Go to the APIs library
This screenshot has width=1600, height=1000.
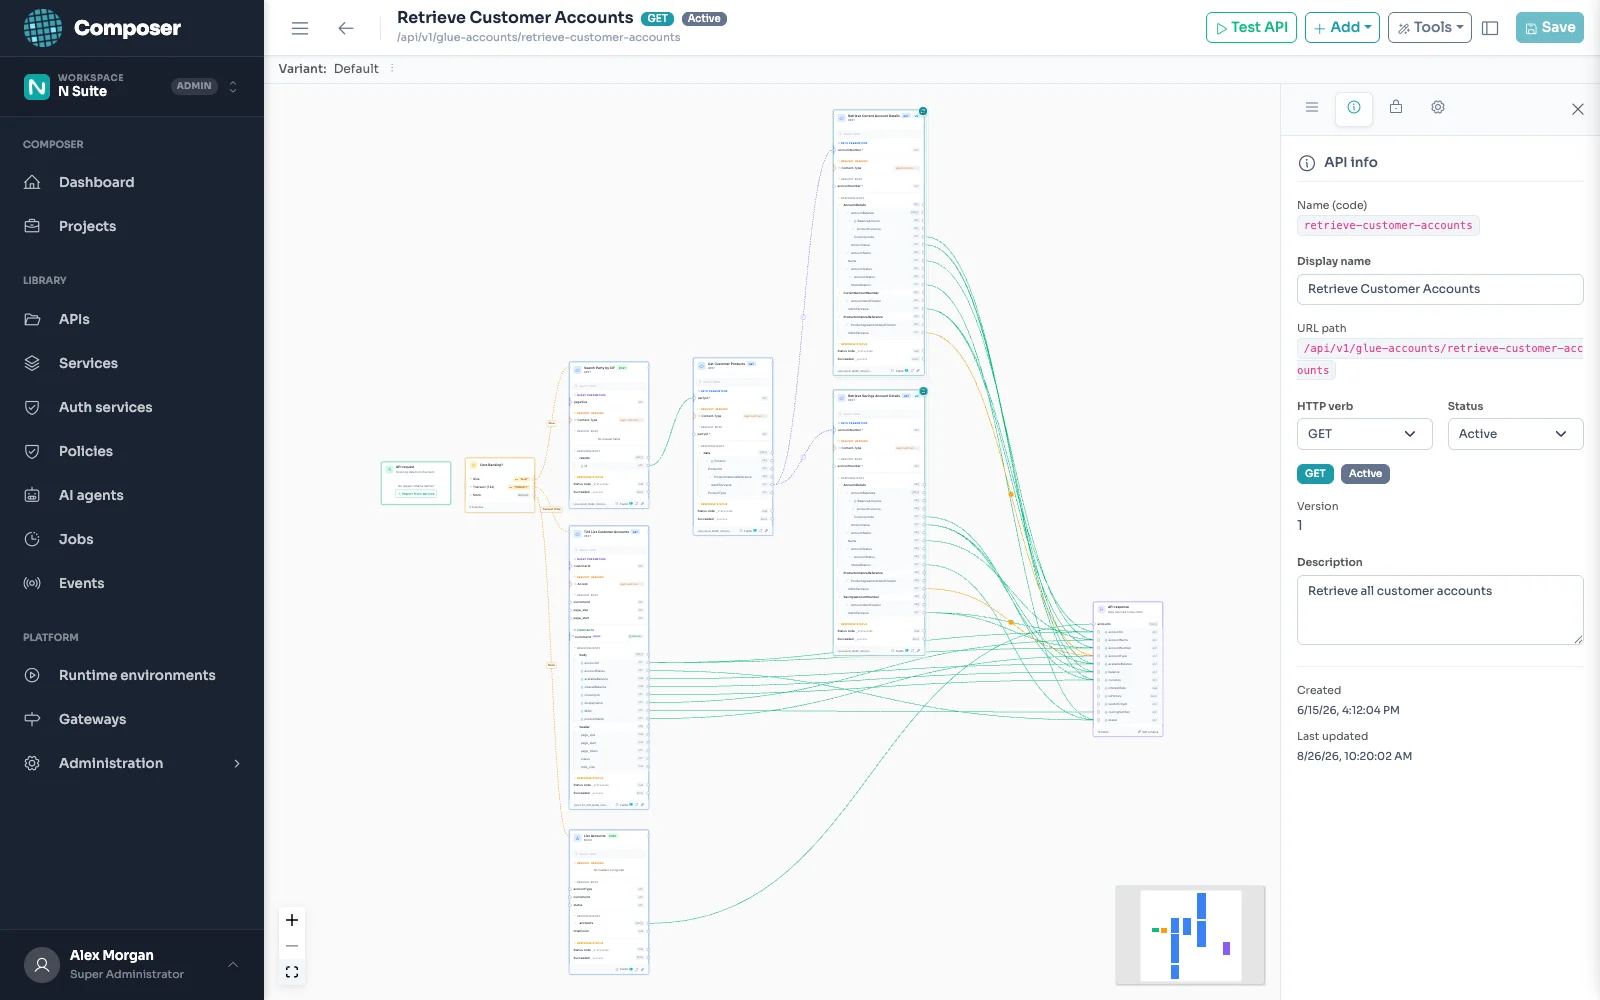tap(74, 319)
